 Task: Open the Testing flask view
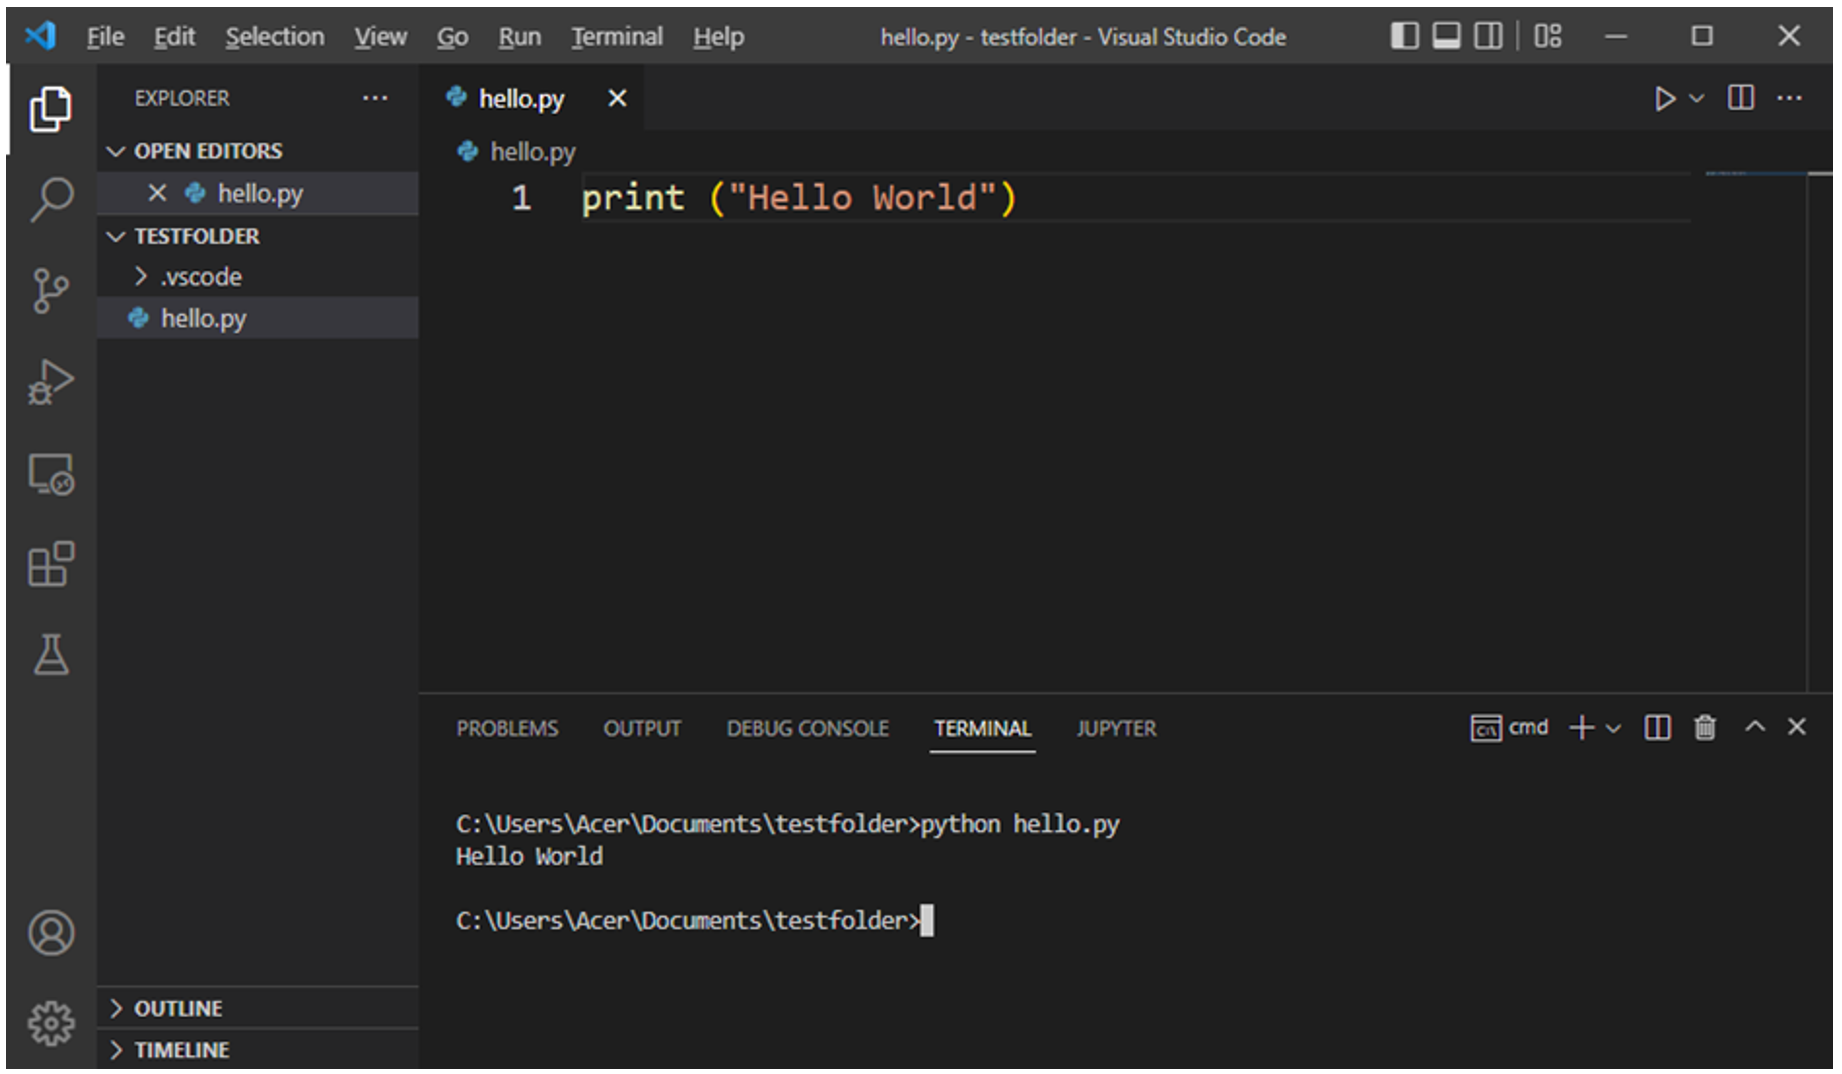tap(51, 655)
